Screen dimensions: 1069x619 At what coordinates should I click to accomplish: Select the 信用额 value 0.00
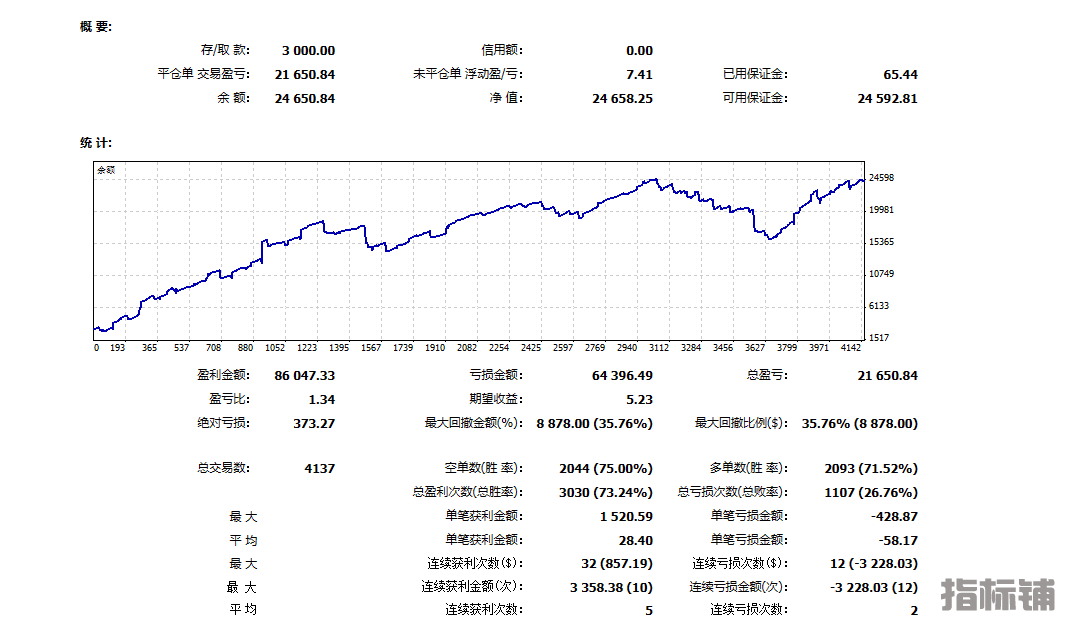click(638, 50)
